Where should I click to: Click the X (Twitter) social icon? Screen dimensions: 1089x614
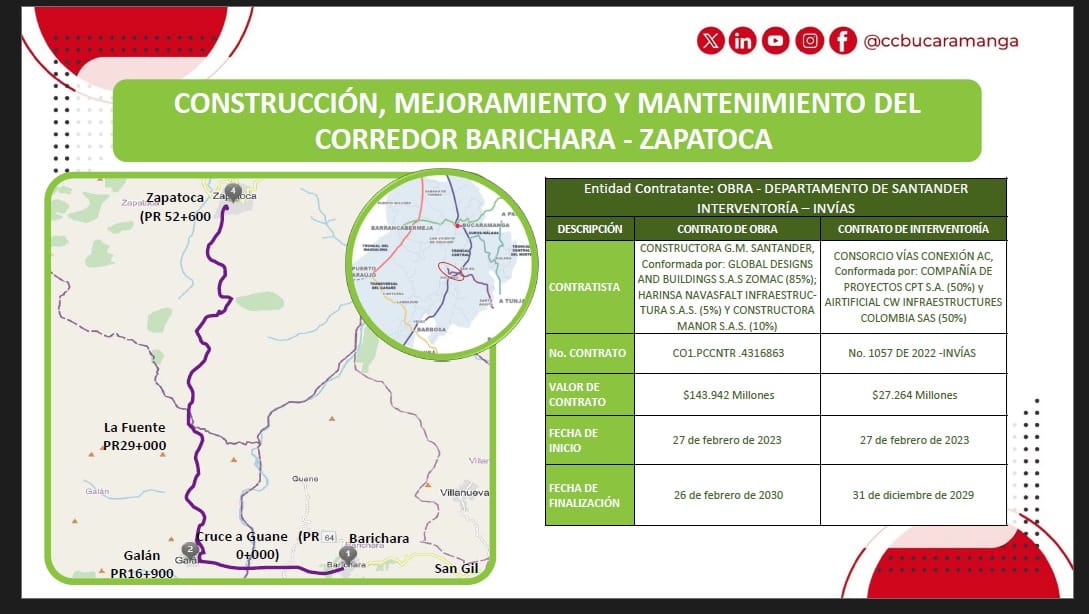(711, 41)
